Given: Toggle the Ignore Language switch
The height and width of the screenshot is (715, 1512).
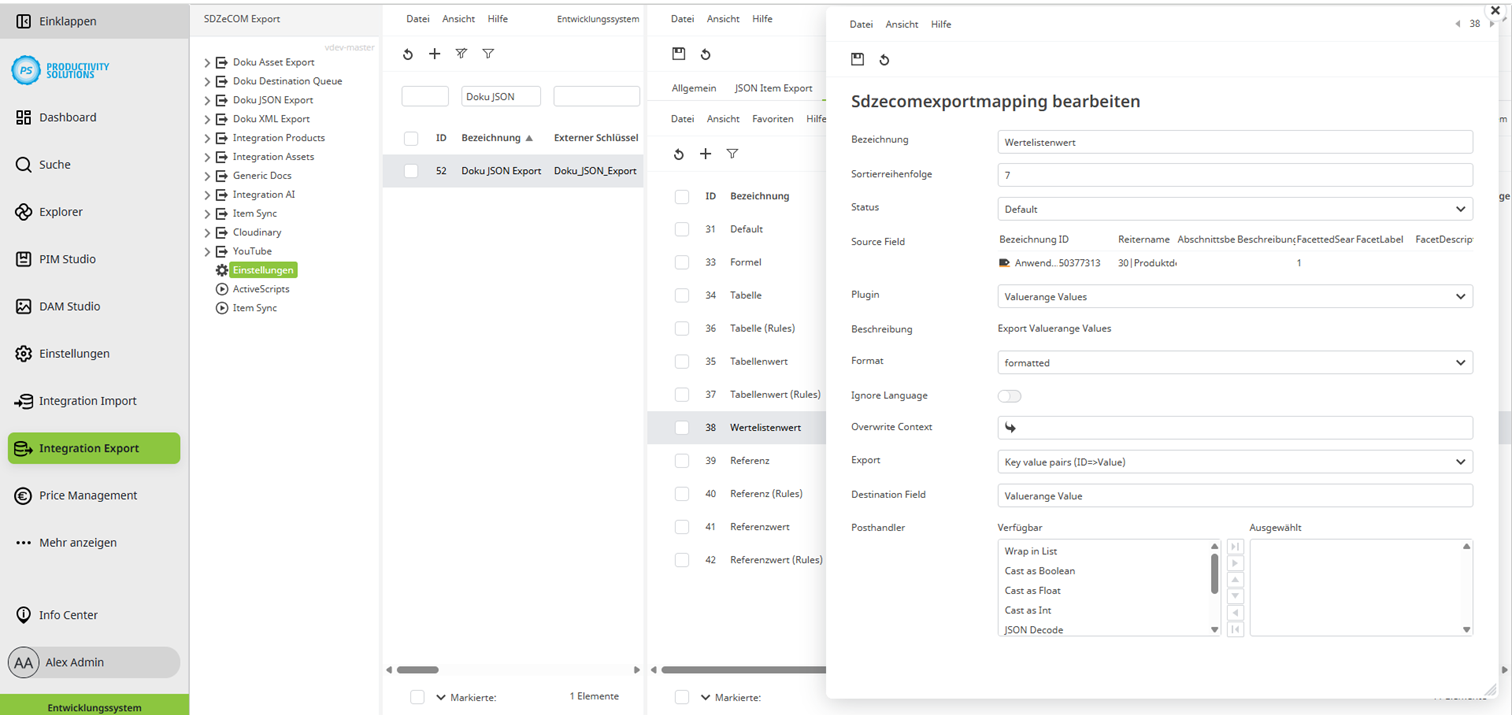Looking at the screenshot, I should point(1009,396).
